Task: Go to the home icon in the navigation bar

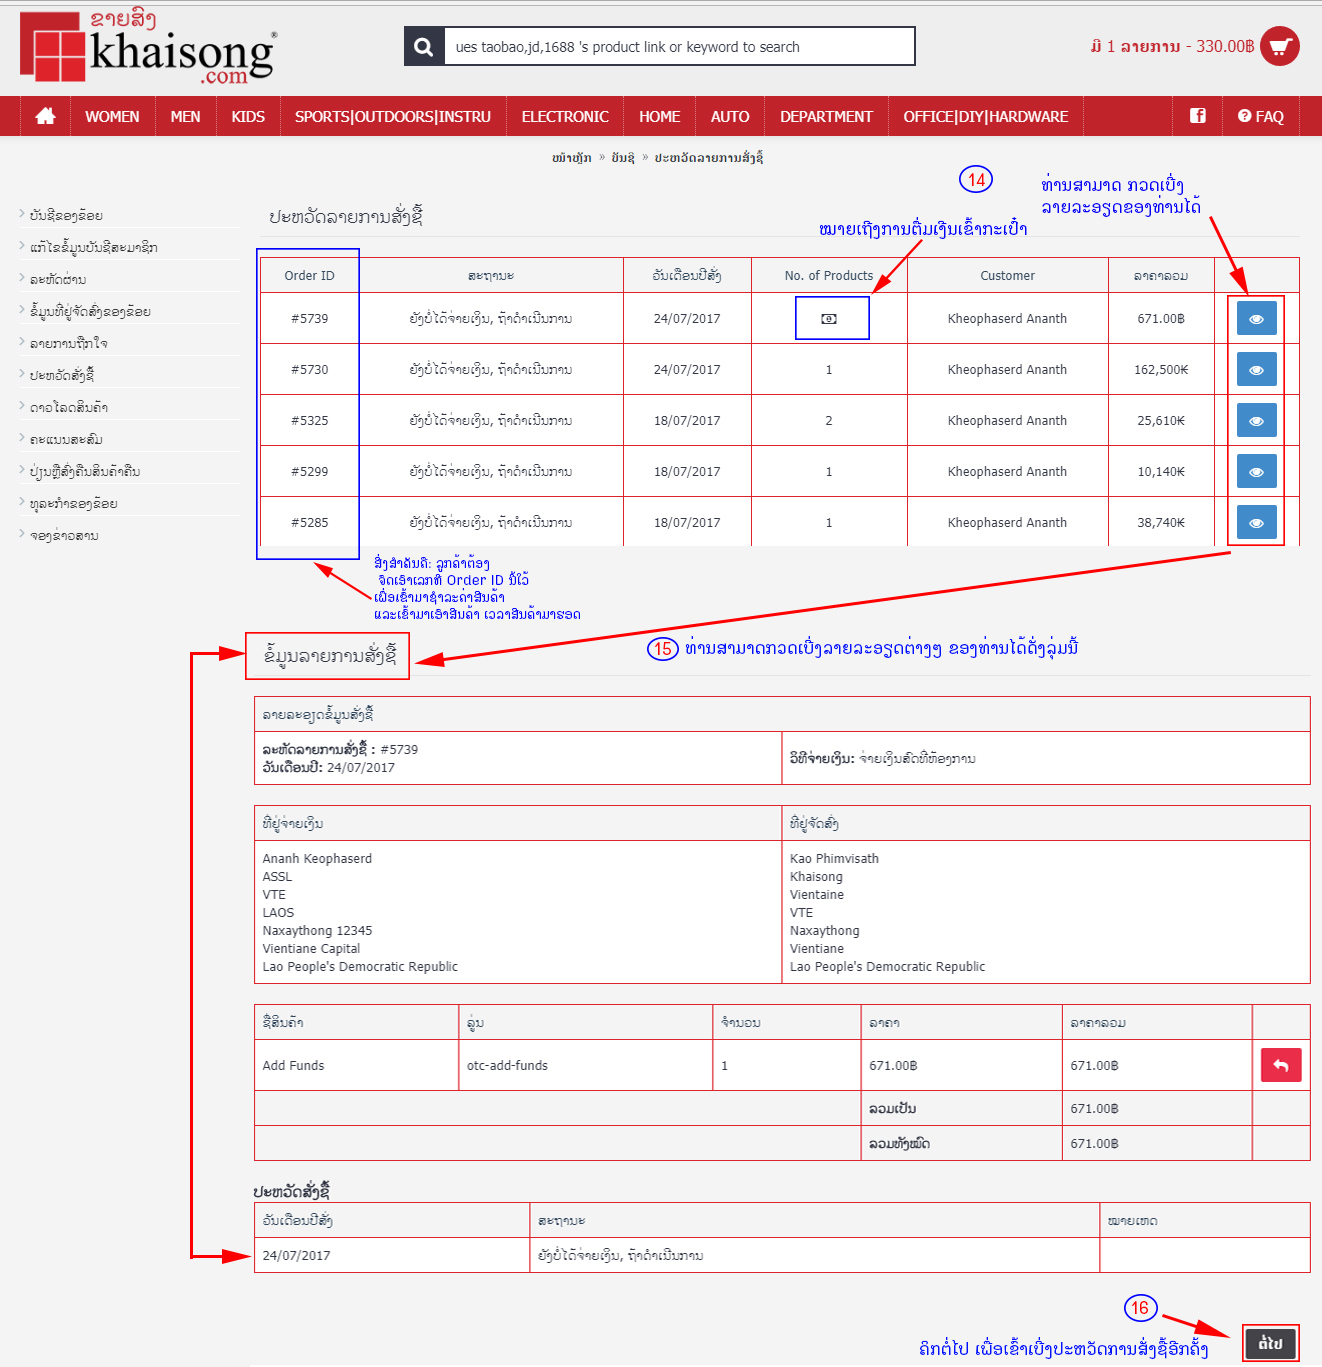Action: point(45,116)
